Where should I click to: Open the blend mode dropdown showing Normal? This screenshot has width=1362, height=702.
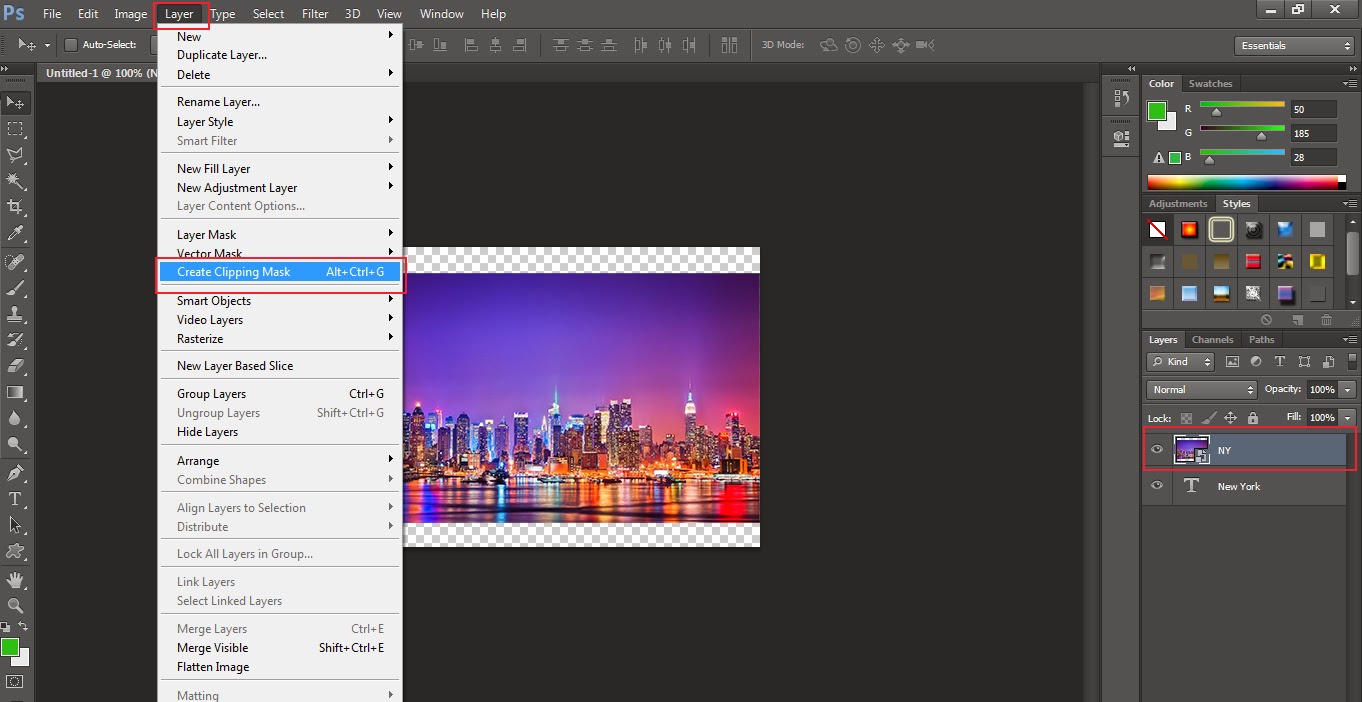click(x=1200, y=389)
